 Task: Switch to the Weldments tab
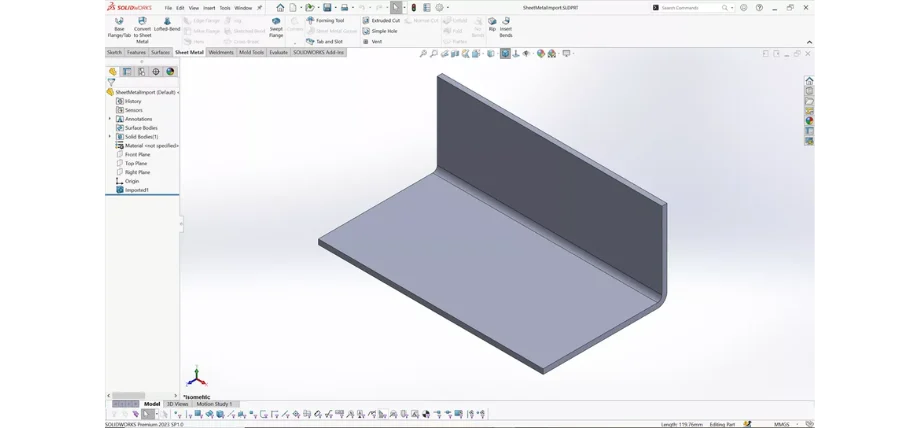[x=221, y=52]
